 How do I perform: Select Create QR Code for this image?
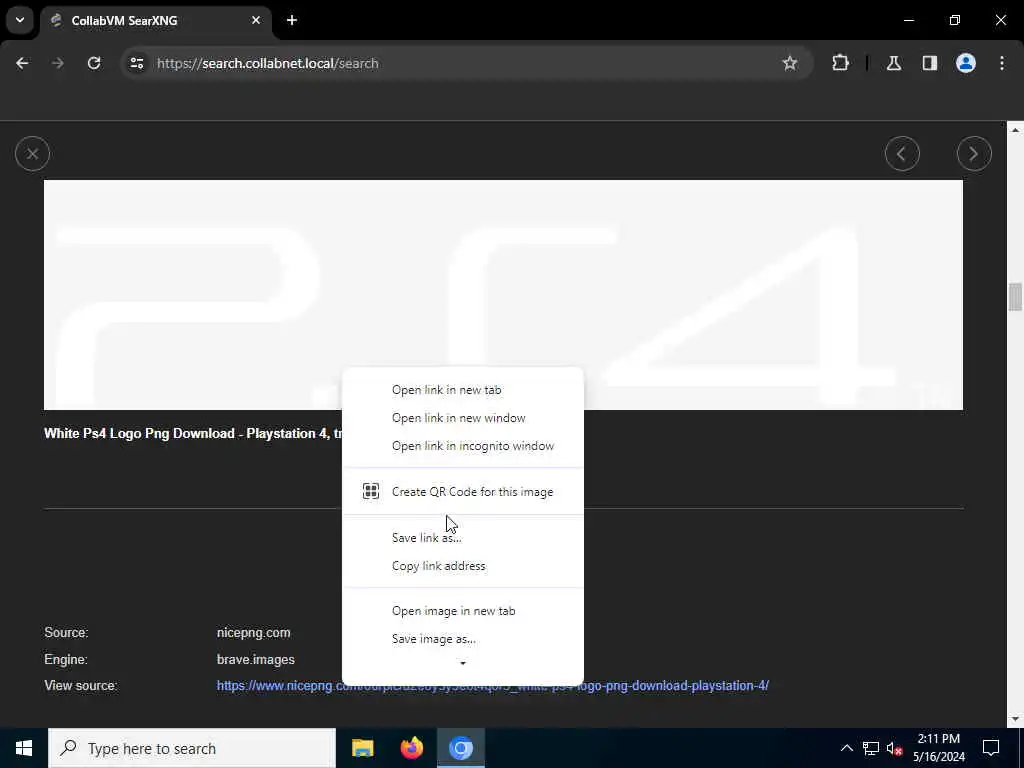tap(462, 492)
